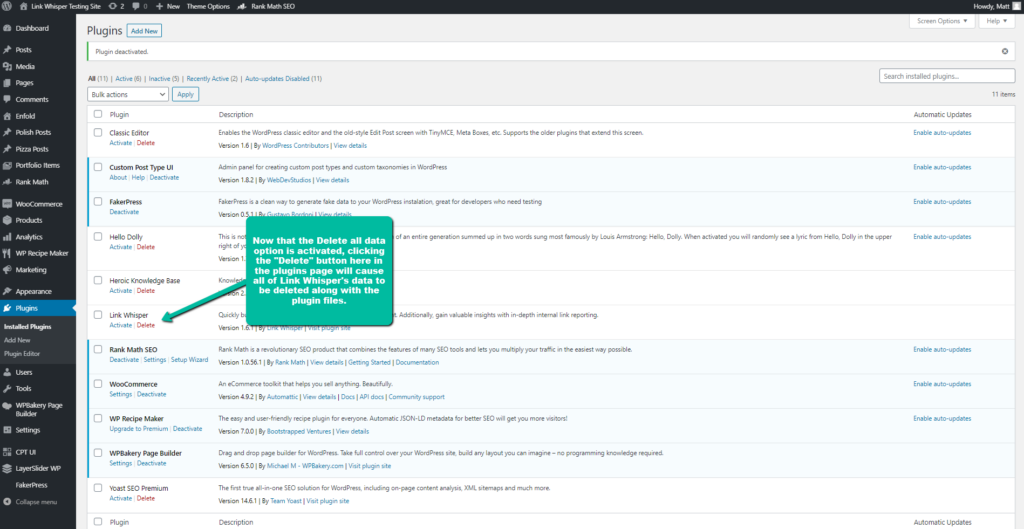Click the WooCommerce sidebar icon
The image size is (1024, 529).
(7, 204)
